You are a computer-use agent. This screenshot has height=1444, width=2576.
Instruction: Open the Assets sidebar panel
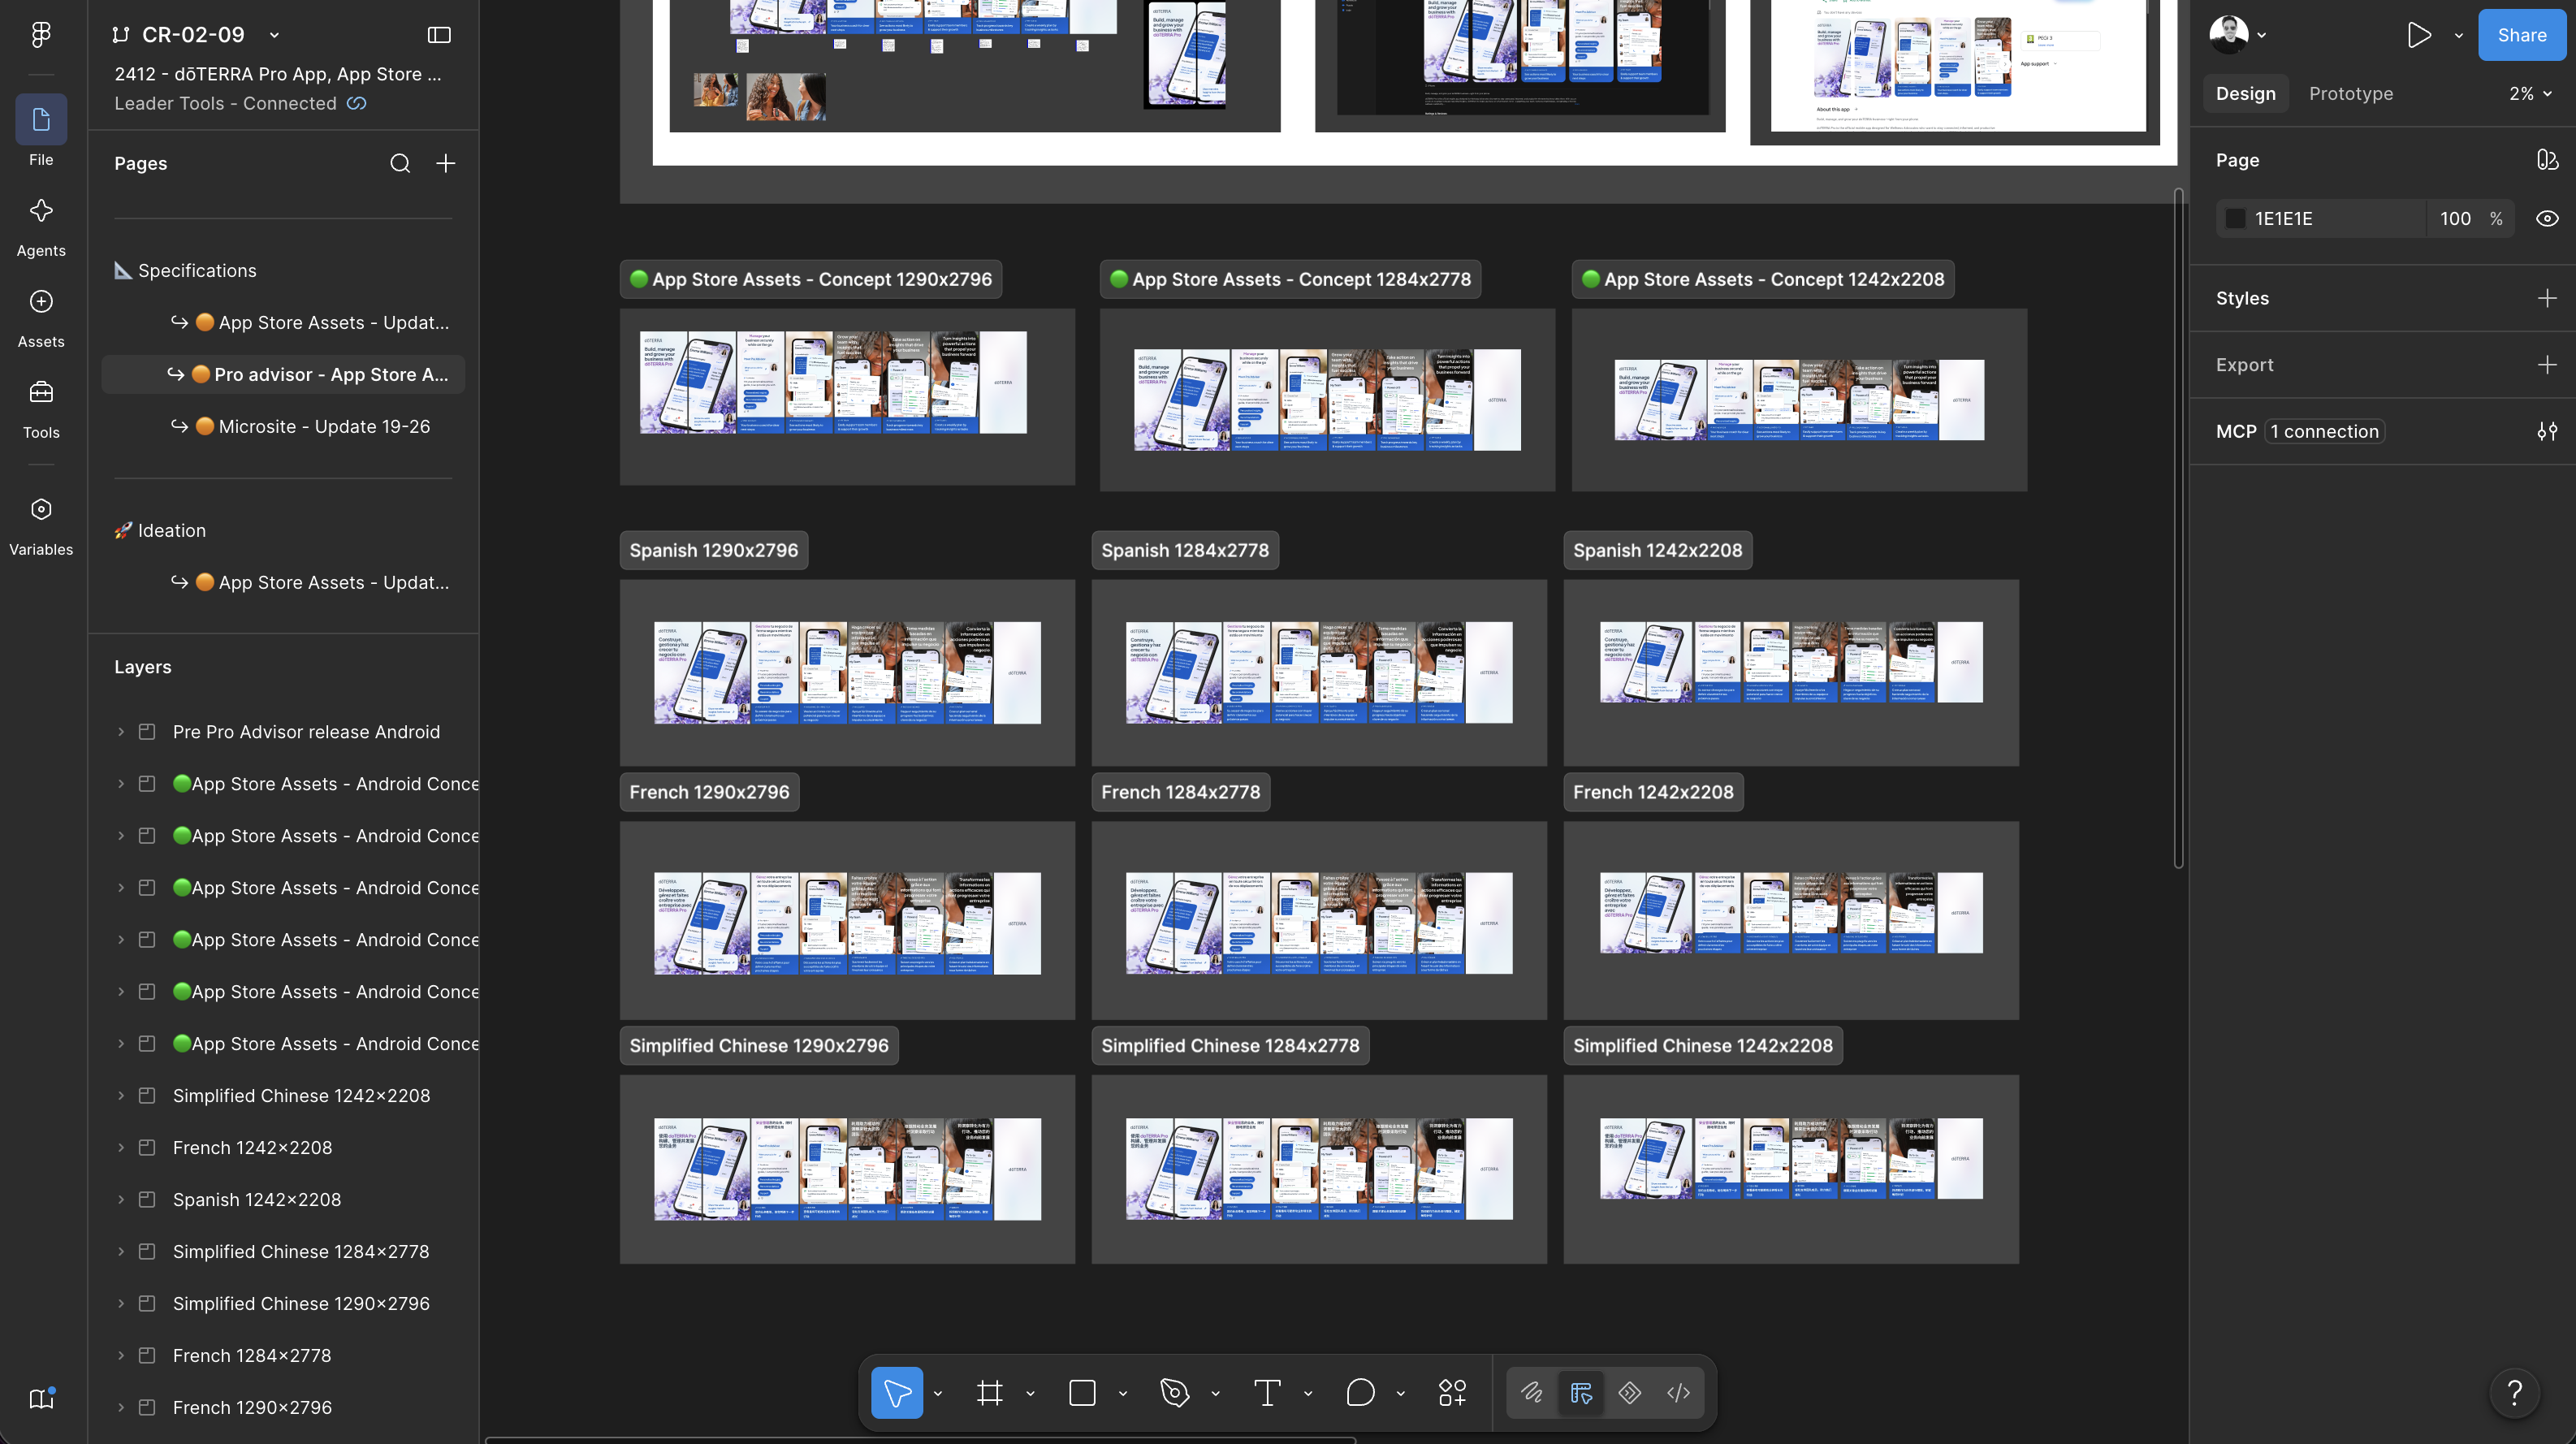(41, 317)
